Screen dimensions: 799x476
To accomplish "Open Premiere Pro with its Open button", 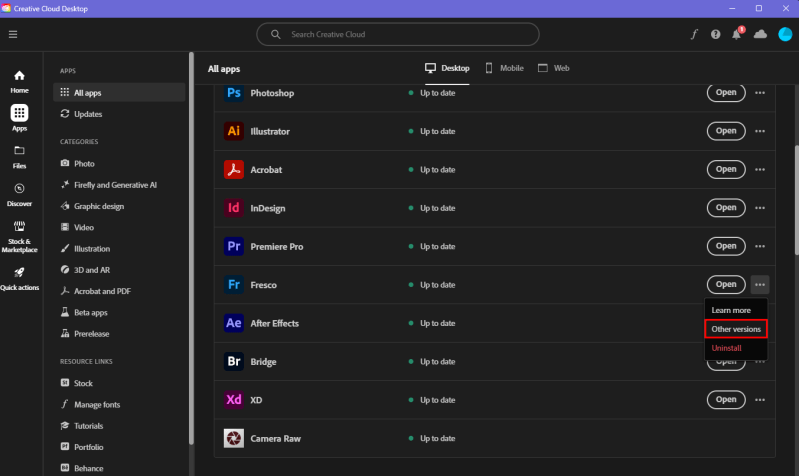I will point(726,246).
